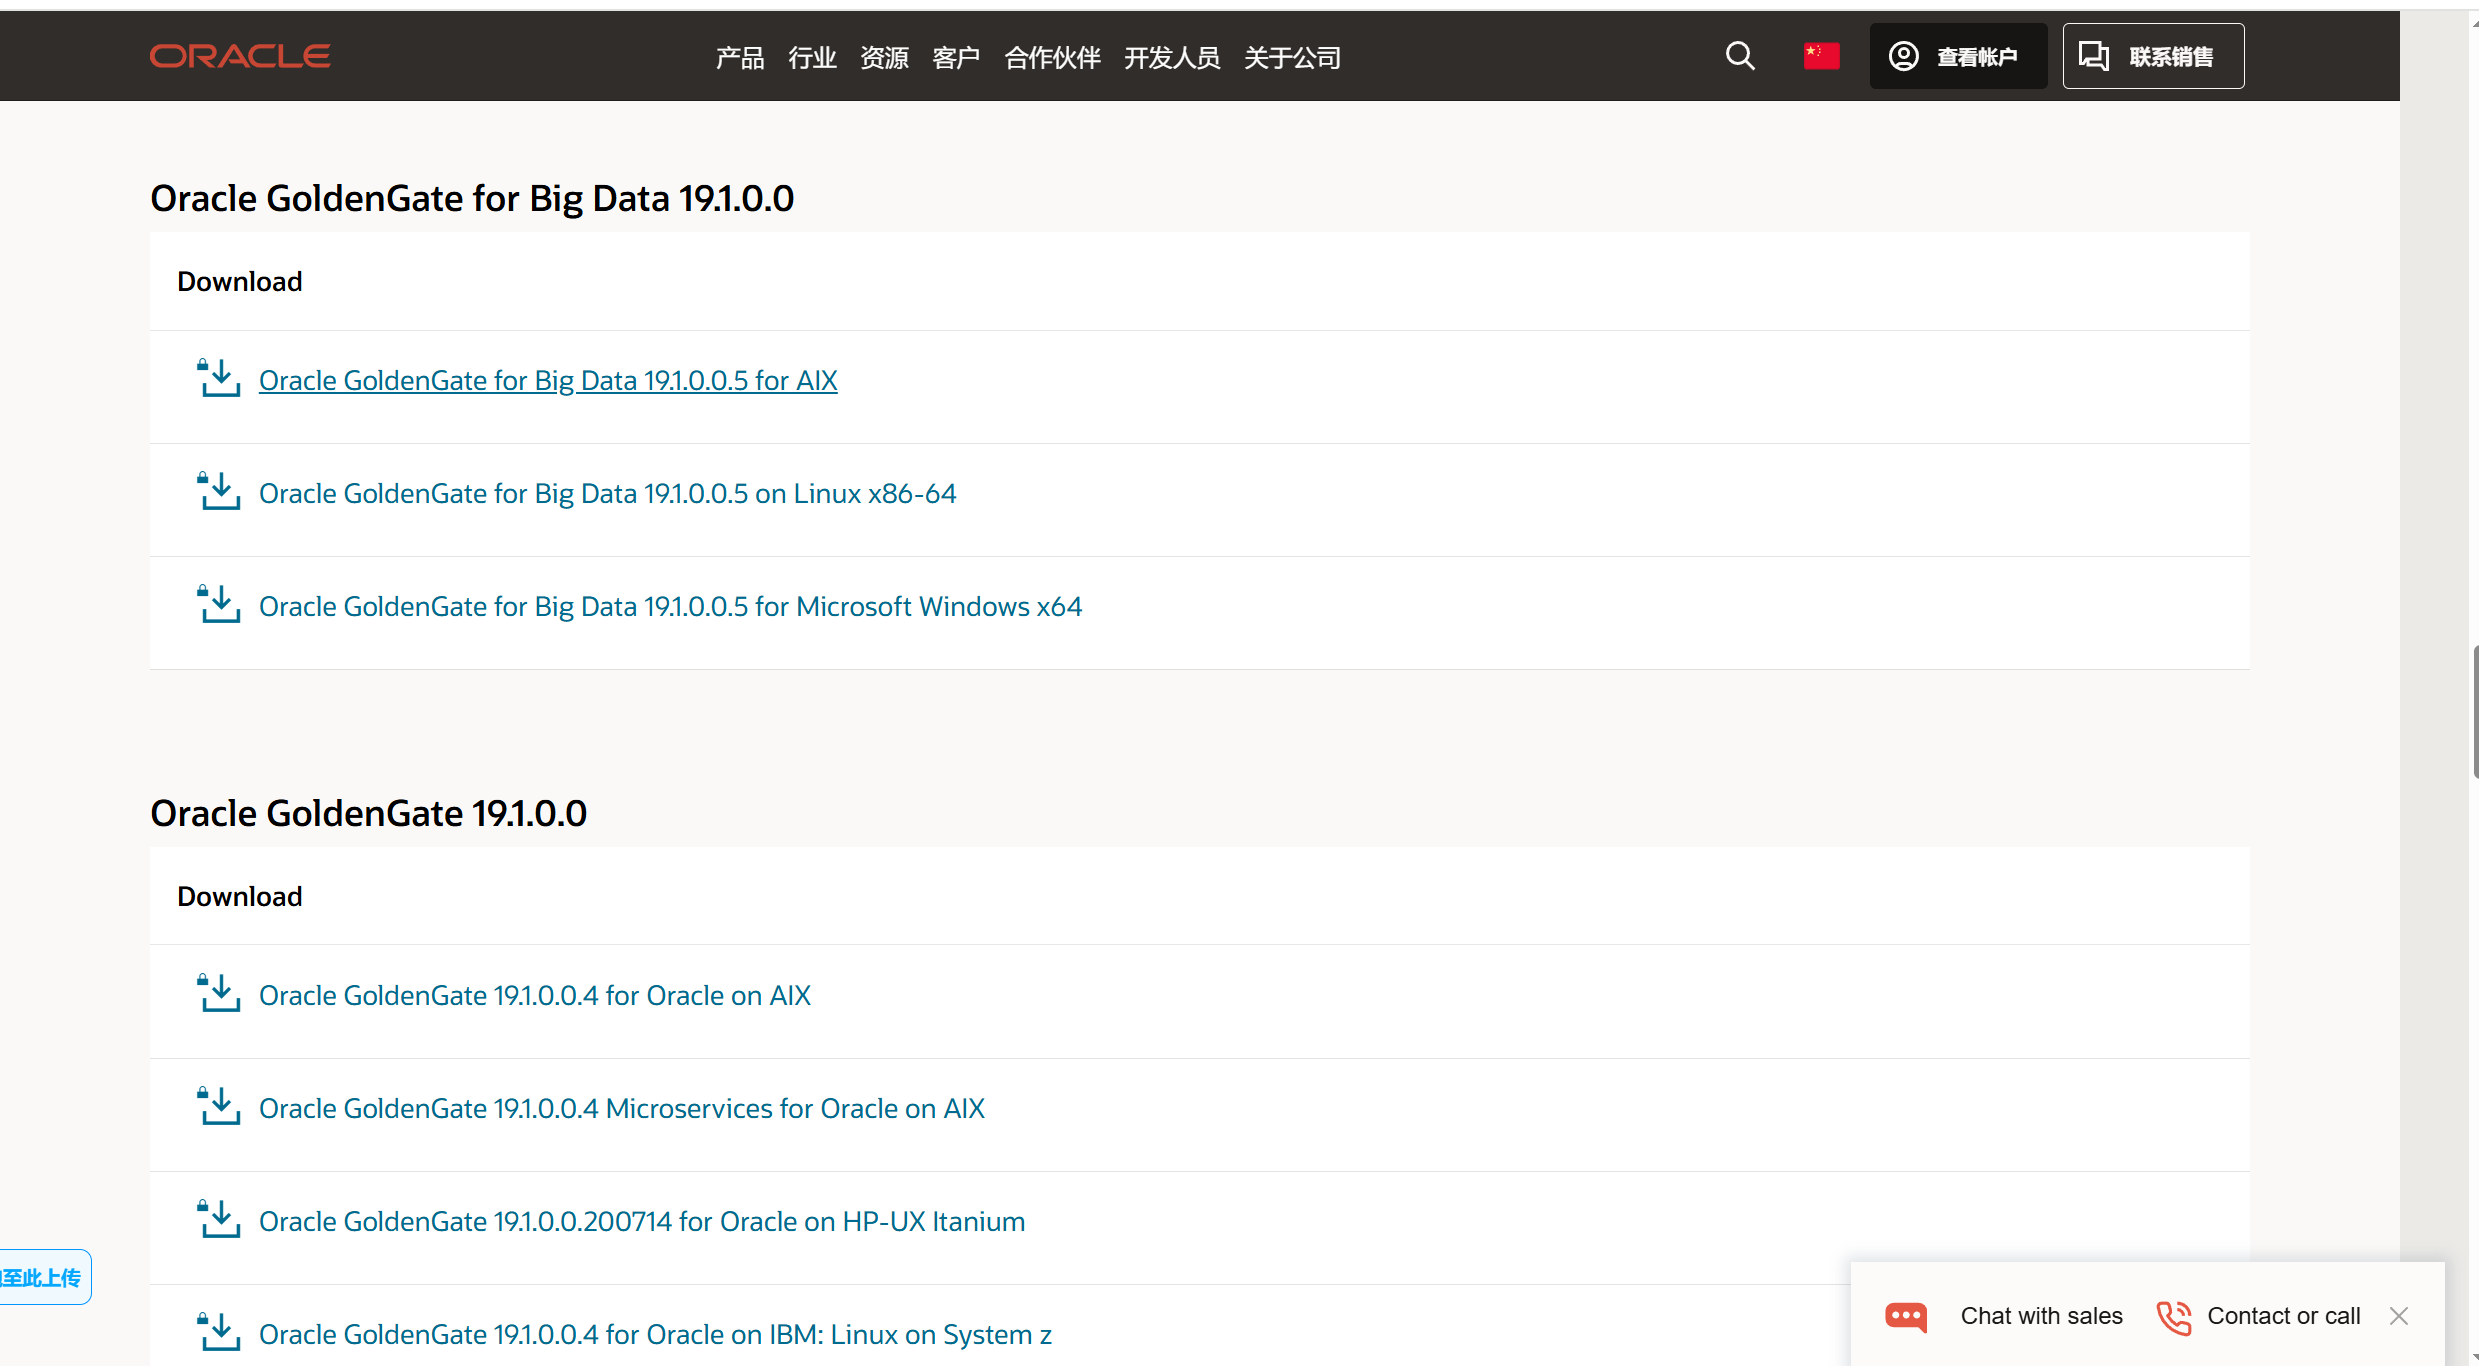Click the China flag country selector
This screenshot has height=1366, width=2479.
click(1821, 56)
